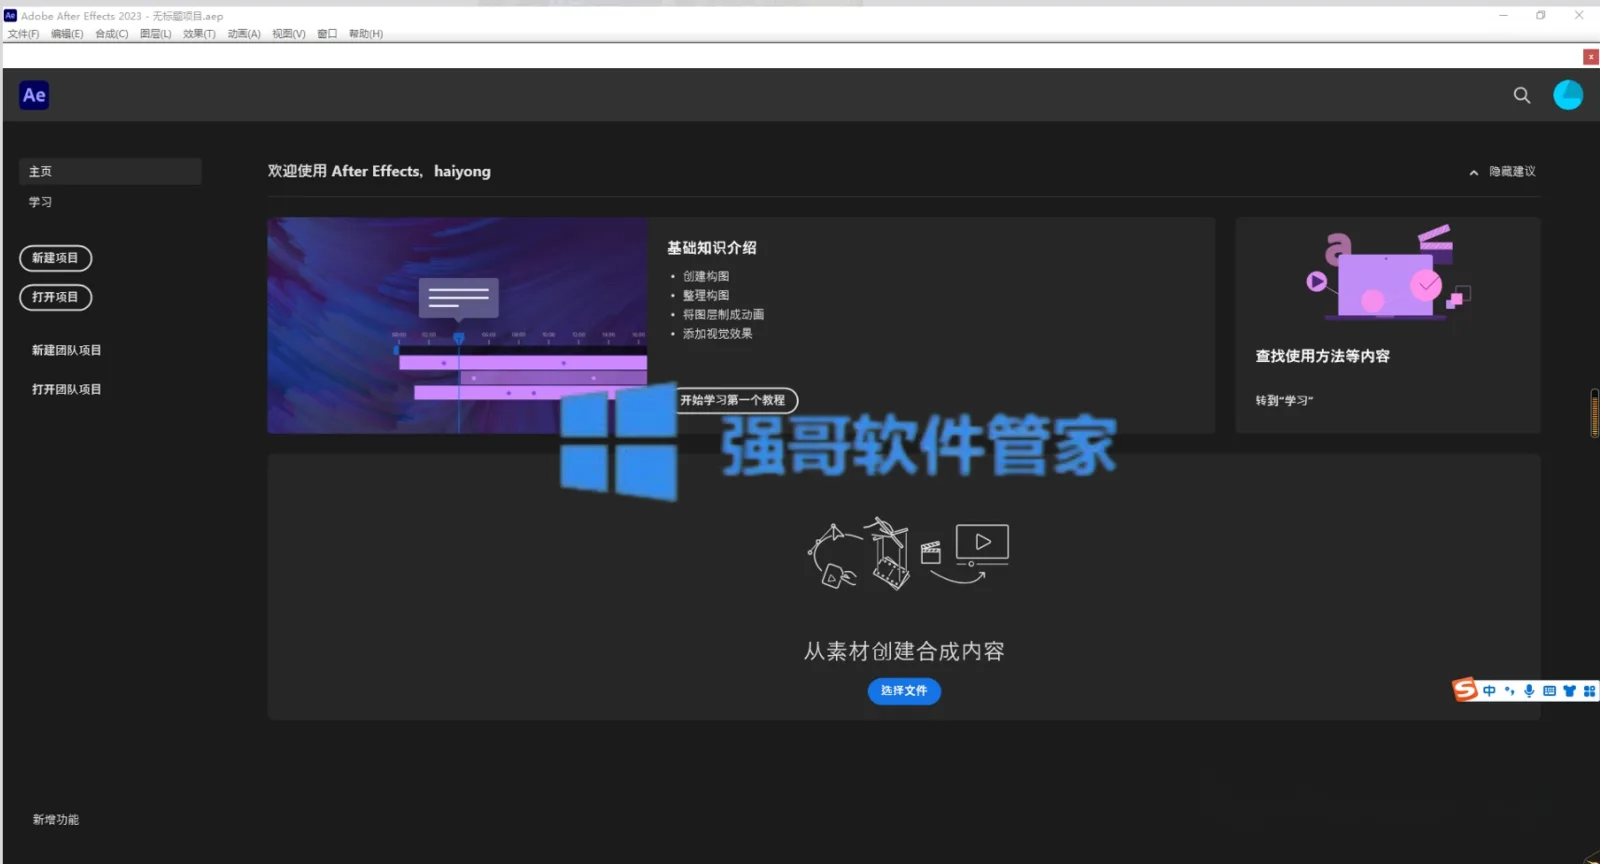Click the 添加视觉效果 bullet item
1600x864 pixels.
click(x=717, y=334)
